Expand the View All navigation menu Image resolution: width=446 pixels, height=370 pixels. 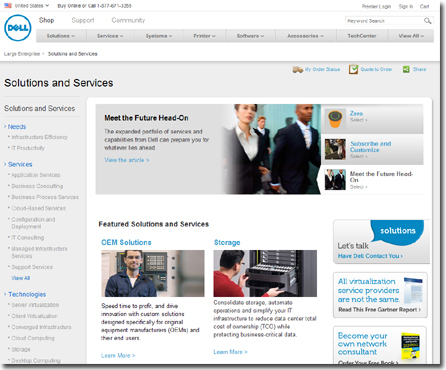click(x=411, y=36)
